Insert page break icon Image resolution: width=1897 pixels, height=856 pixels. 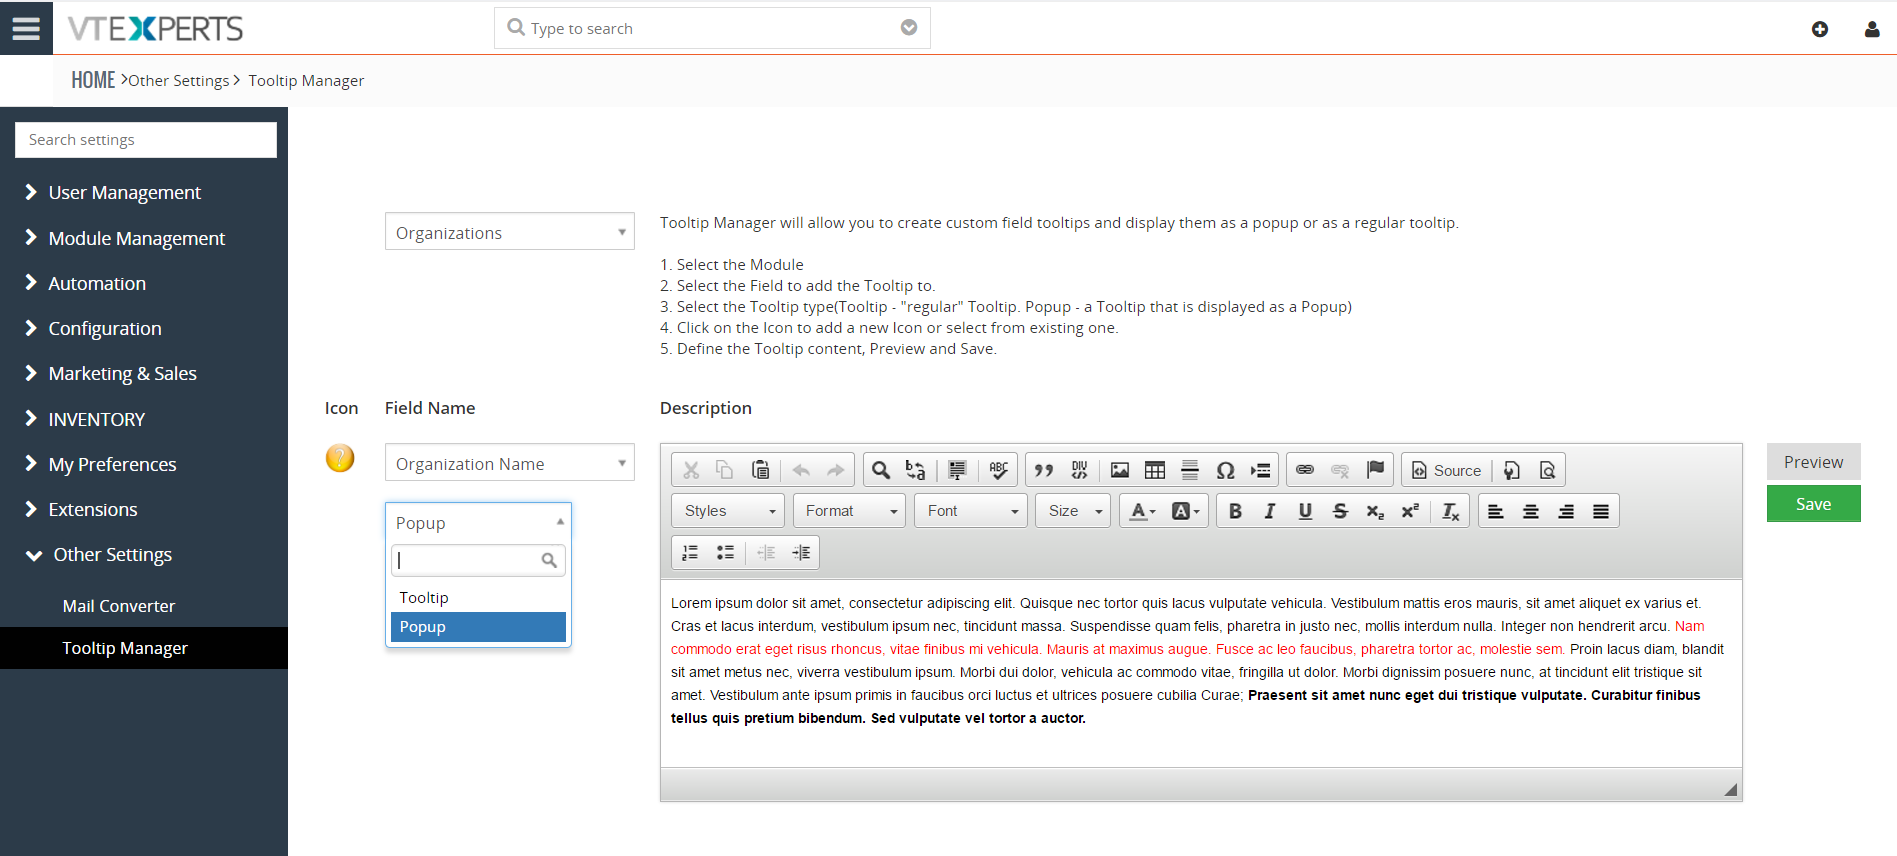[x=1261, y=470]
